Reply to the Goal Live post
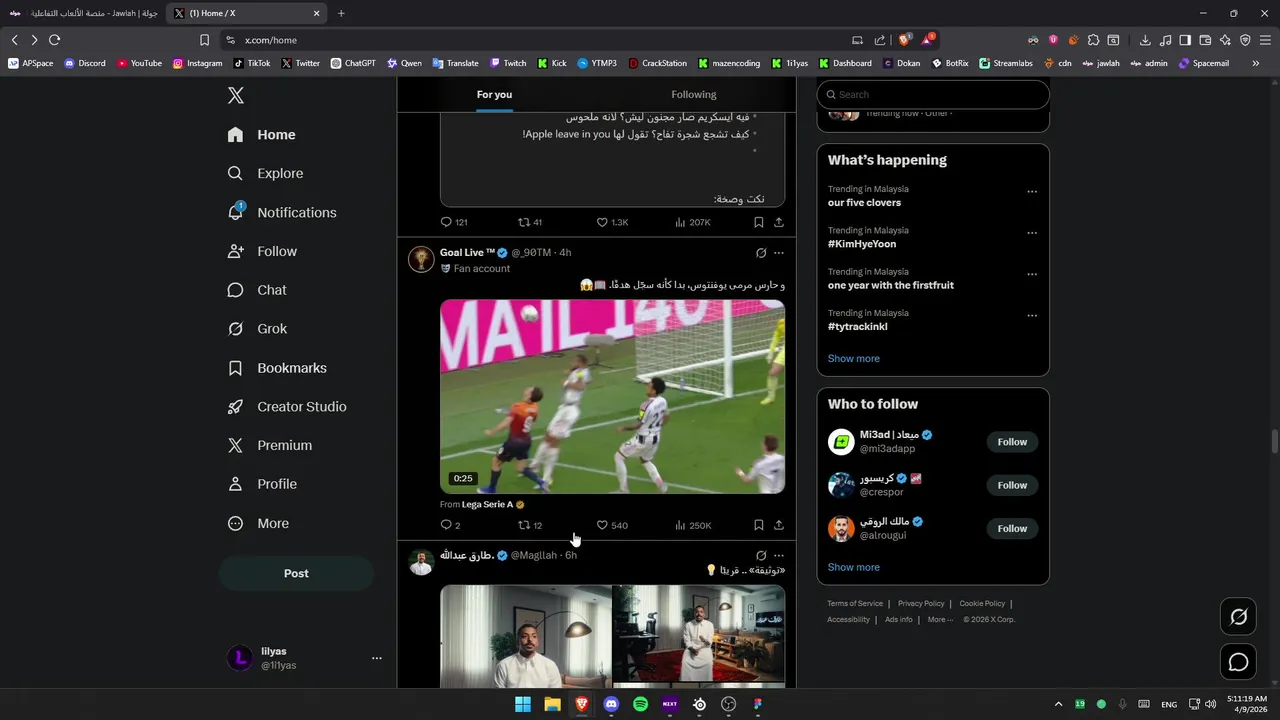 tap(451, 525)
